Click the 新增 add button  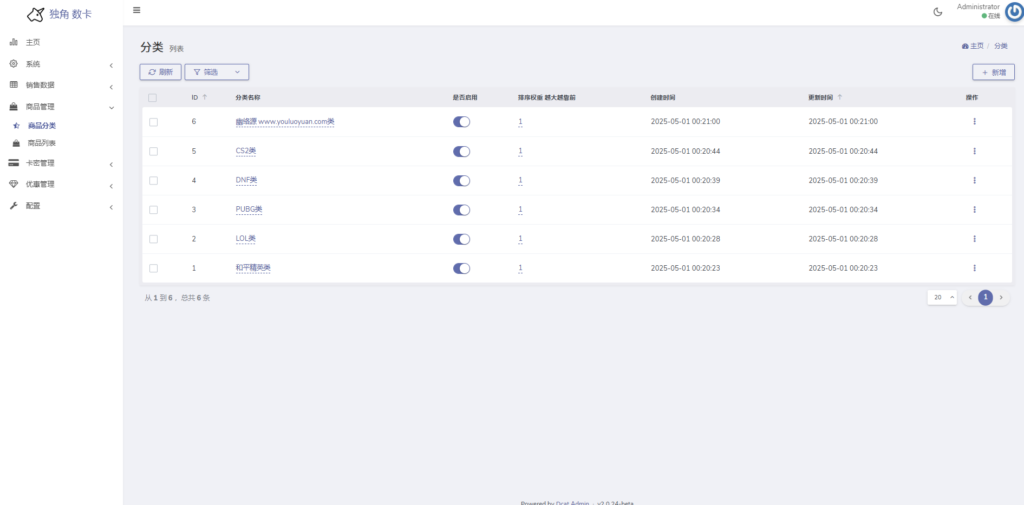993,73
